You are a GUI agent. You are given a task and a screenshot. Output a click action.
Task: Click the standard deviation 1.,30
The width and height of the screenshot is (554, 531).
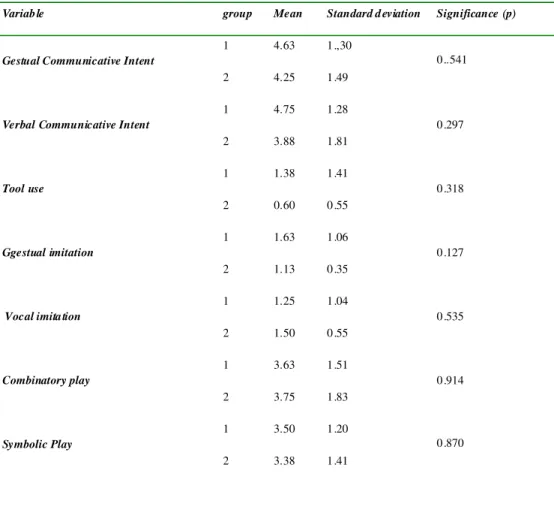[x=339, y=46]
